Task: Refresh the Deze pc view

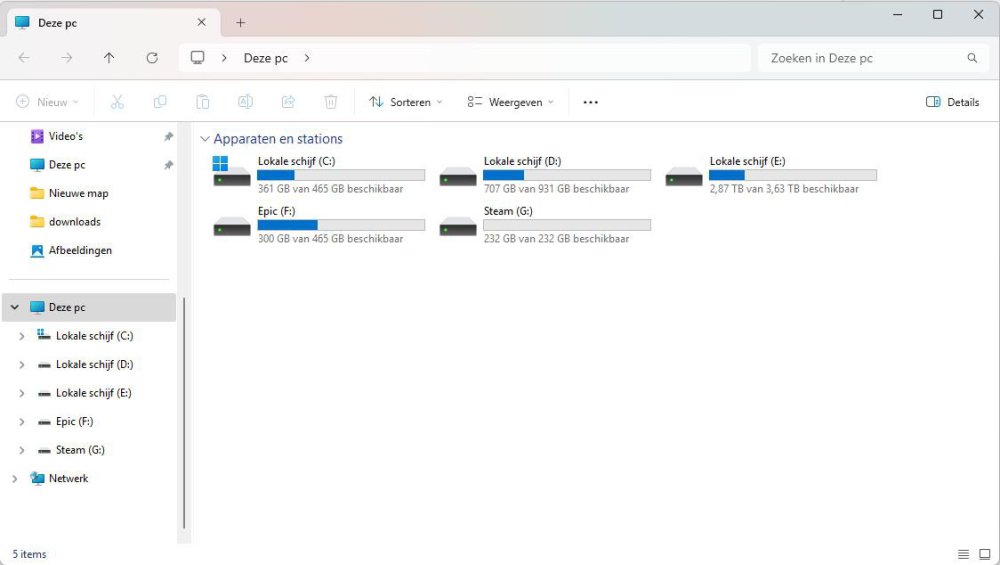Action: (152, 58)
